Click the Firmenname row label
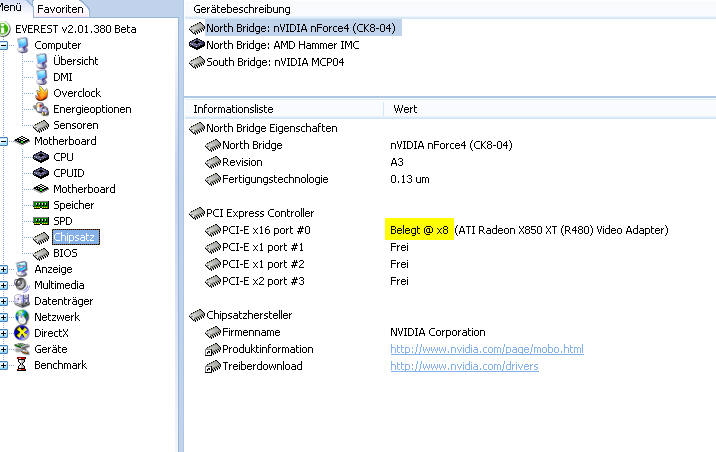The height and width of the screenshot is (452, 716). [x=251, y=332]
